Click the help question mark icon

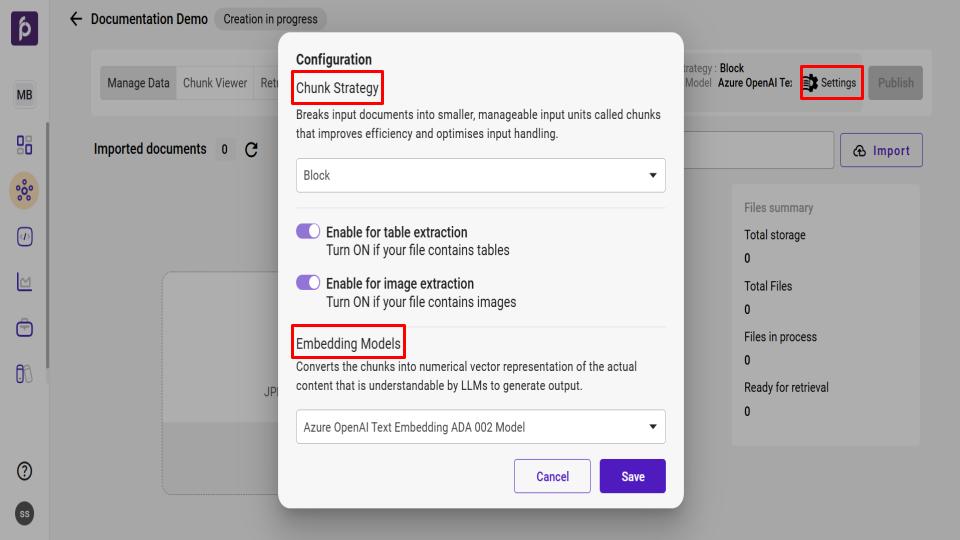pyautogui.click(x=25, y=471)
